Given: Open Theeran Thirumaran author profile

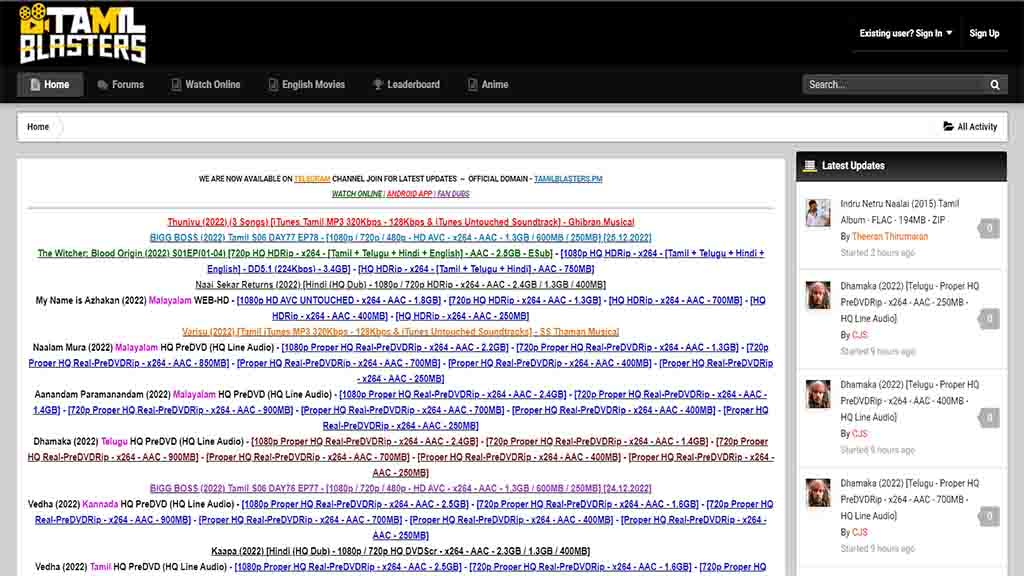Looking at the screenshot, I should [x=889, y=236].
